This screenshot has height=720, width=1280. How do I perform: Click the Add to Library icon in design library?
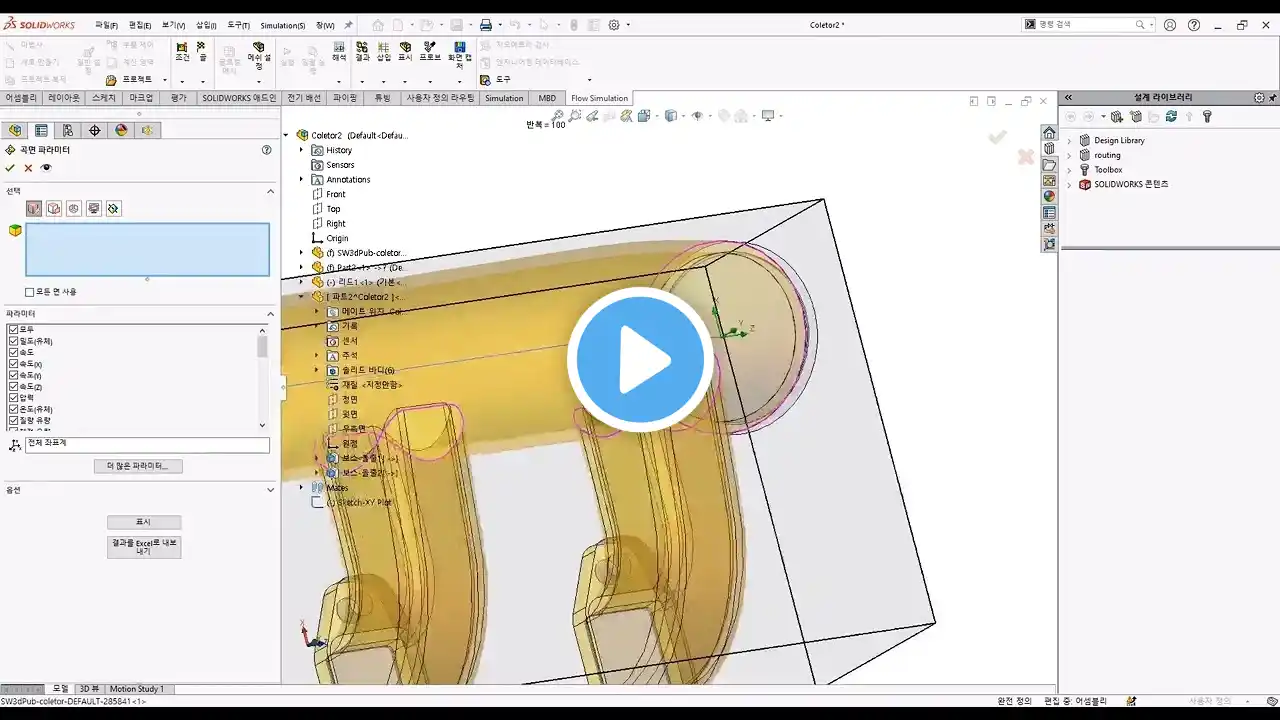click(x=1117, y=117)
